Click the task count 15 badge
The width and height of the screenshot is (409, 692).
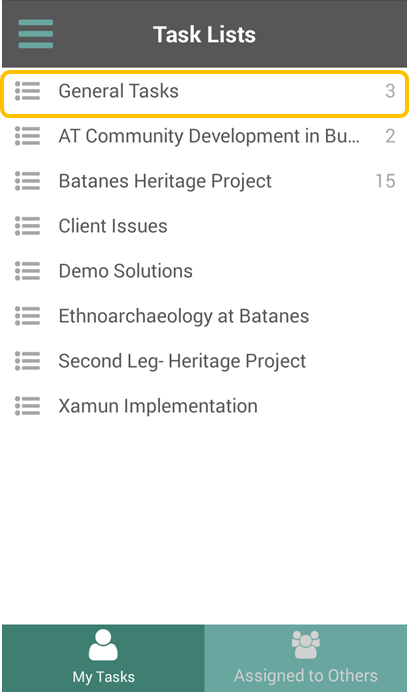385,181
